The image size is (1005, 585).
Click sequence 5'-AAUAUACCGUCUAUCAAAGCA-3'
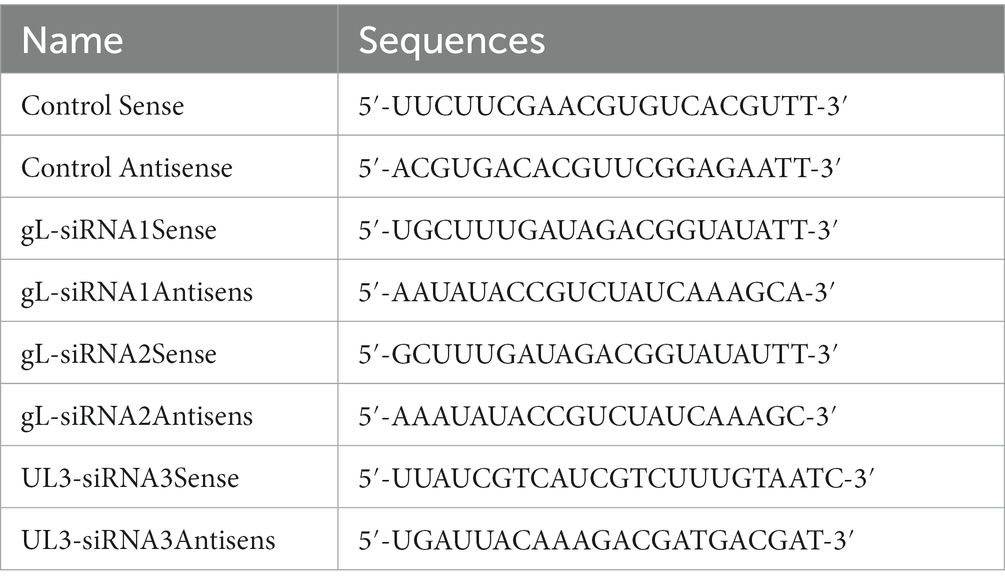[x=597, y=292]
